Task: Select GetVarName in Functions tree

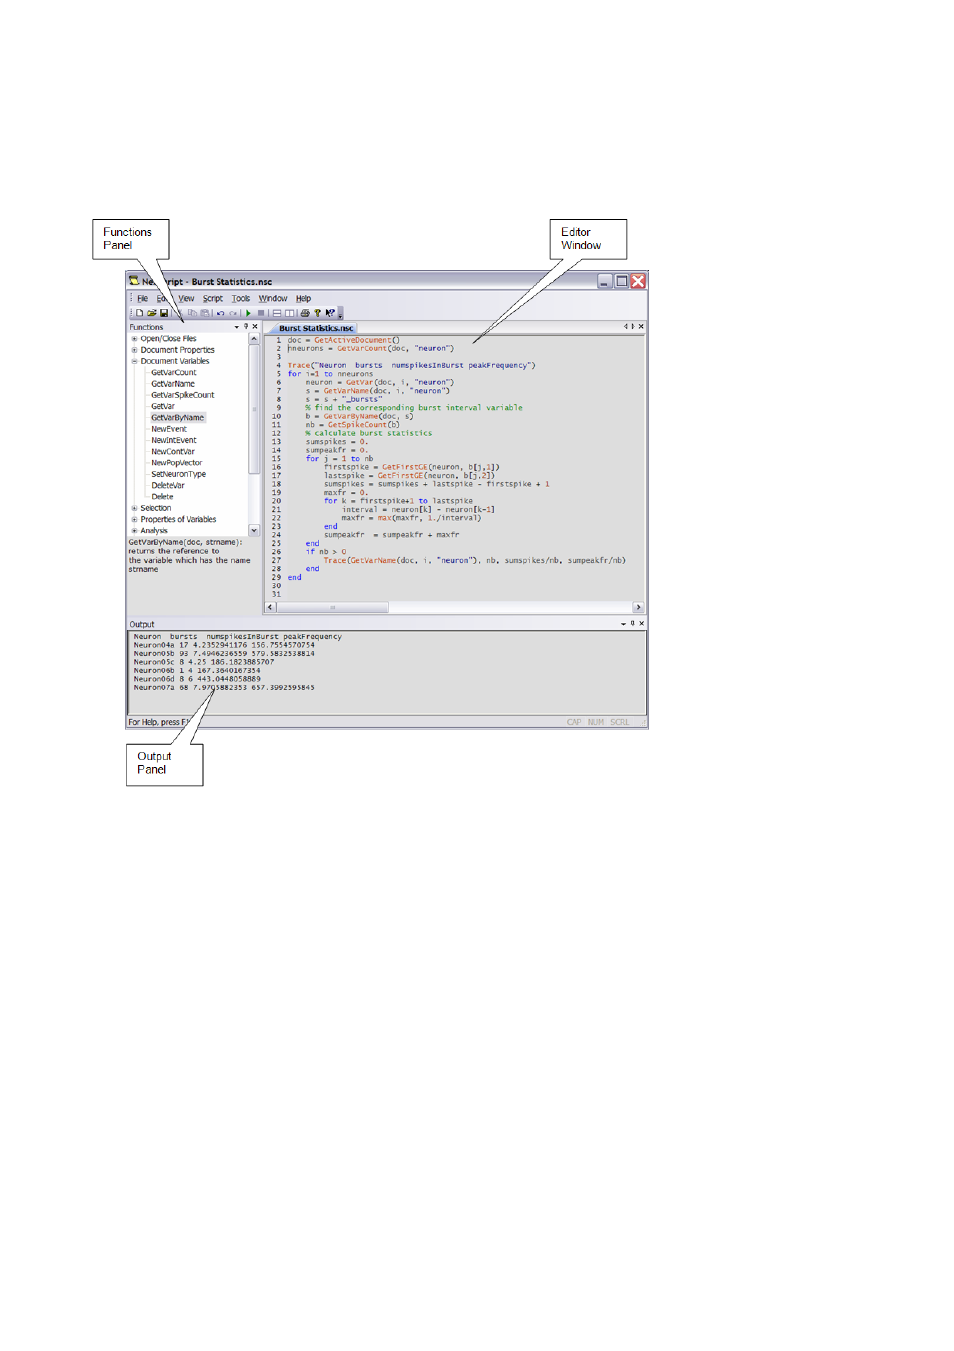Action: point(173,384)
